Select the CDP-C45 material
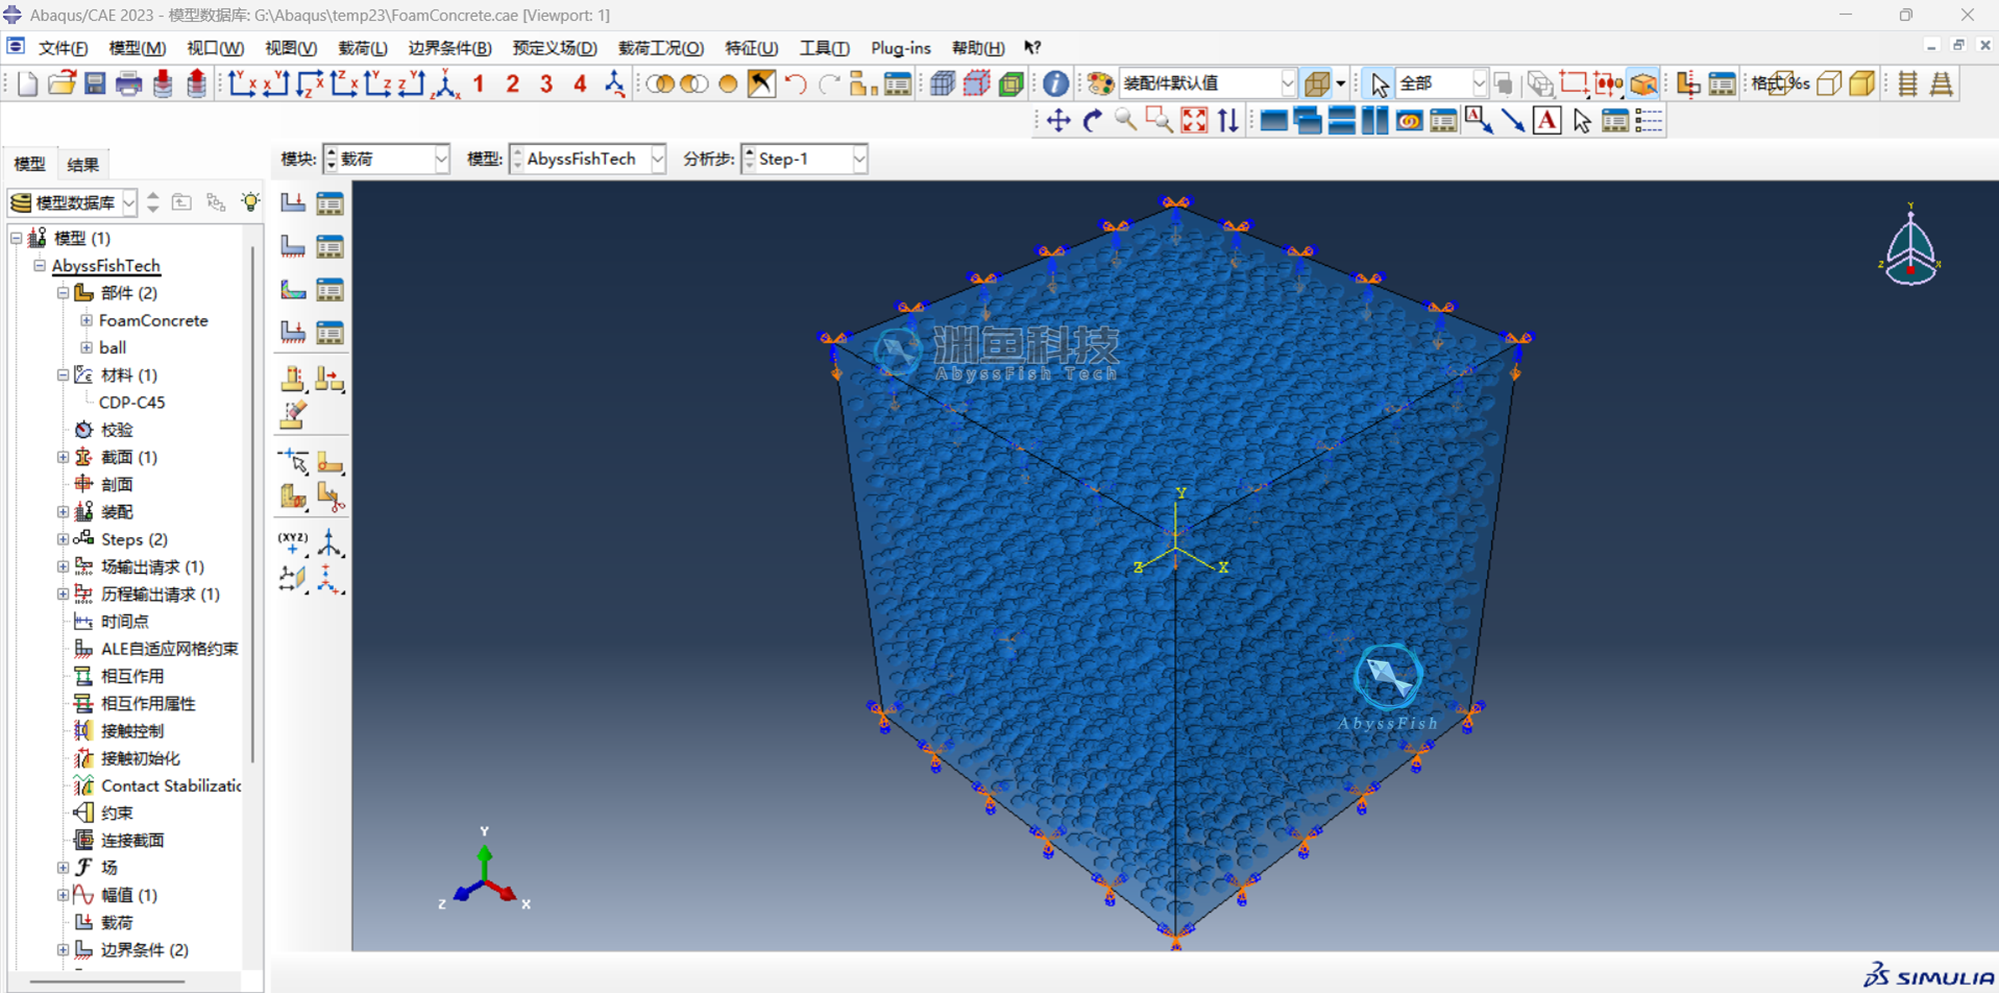This screenshot has width=1999, height=993. [x=132, y=402]
